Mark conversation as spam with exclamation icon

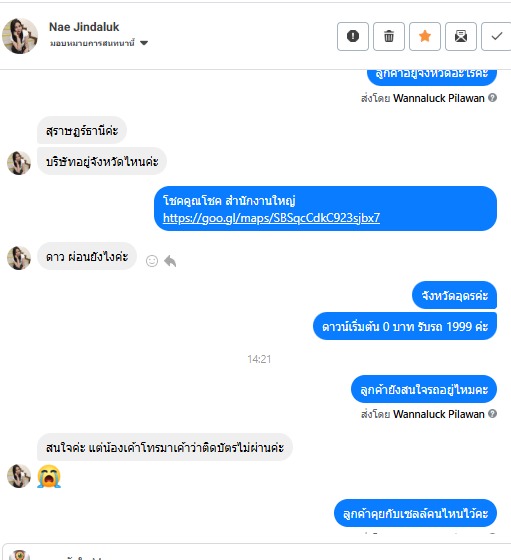click(x=352, y=36)
